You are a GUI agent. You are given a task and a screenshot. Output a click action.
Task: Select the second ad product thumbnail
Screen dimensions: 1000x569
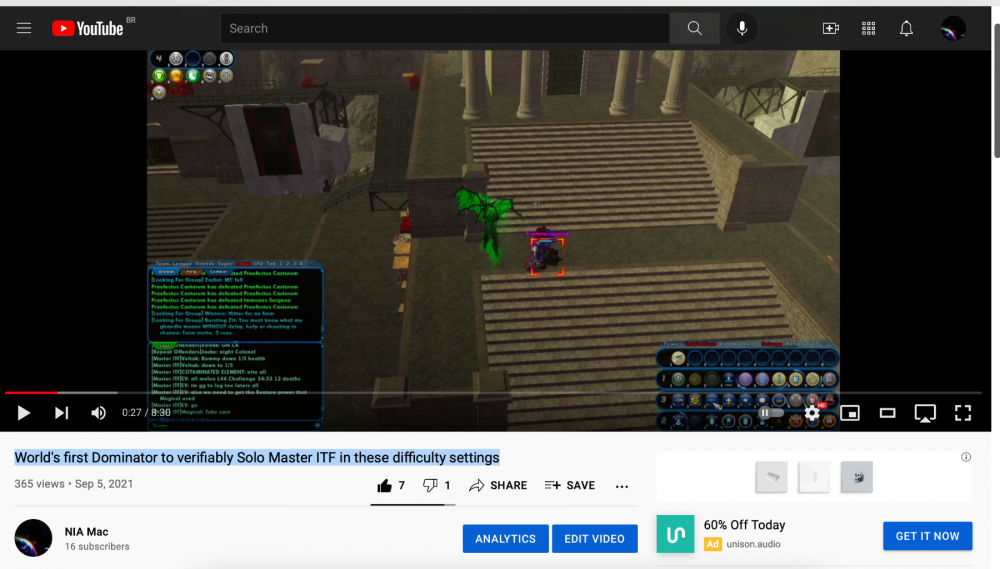pos(814,477)
